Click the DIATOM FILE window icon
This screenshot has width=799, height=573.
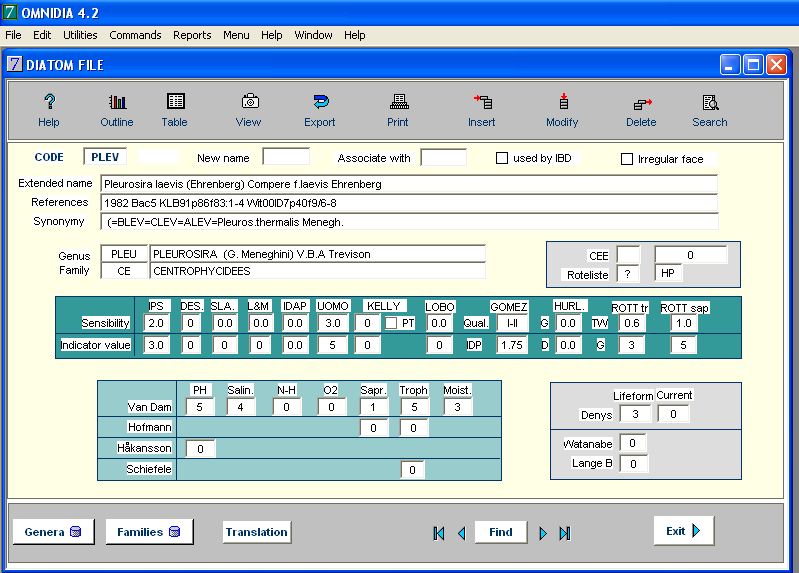click(x=15, y=64)
